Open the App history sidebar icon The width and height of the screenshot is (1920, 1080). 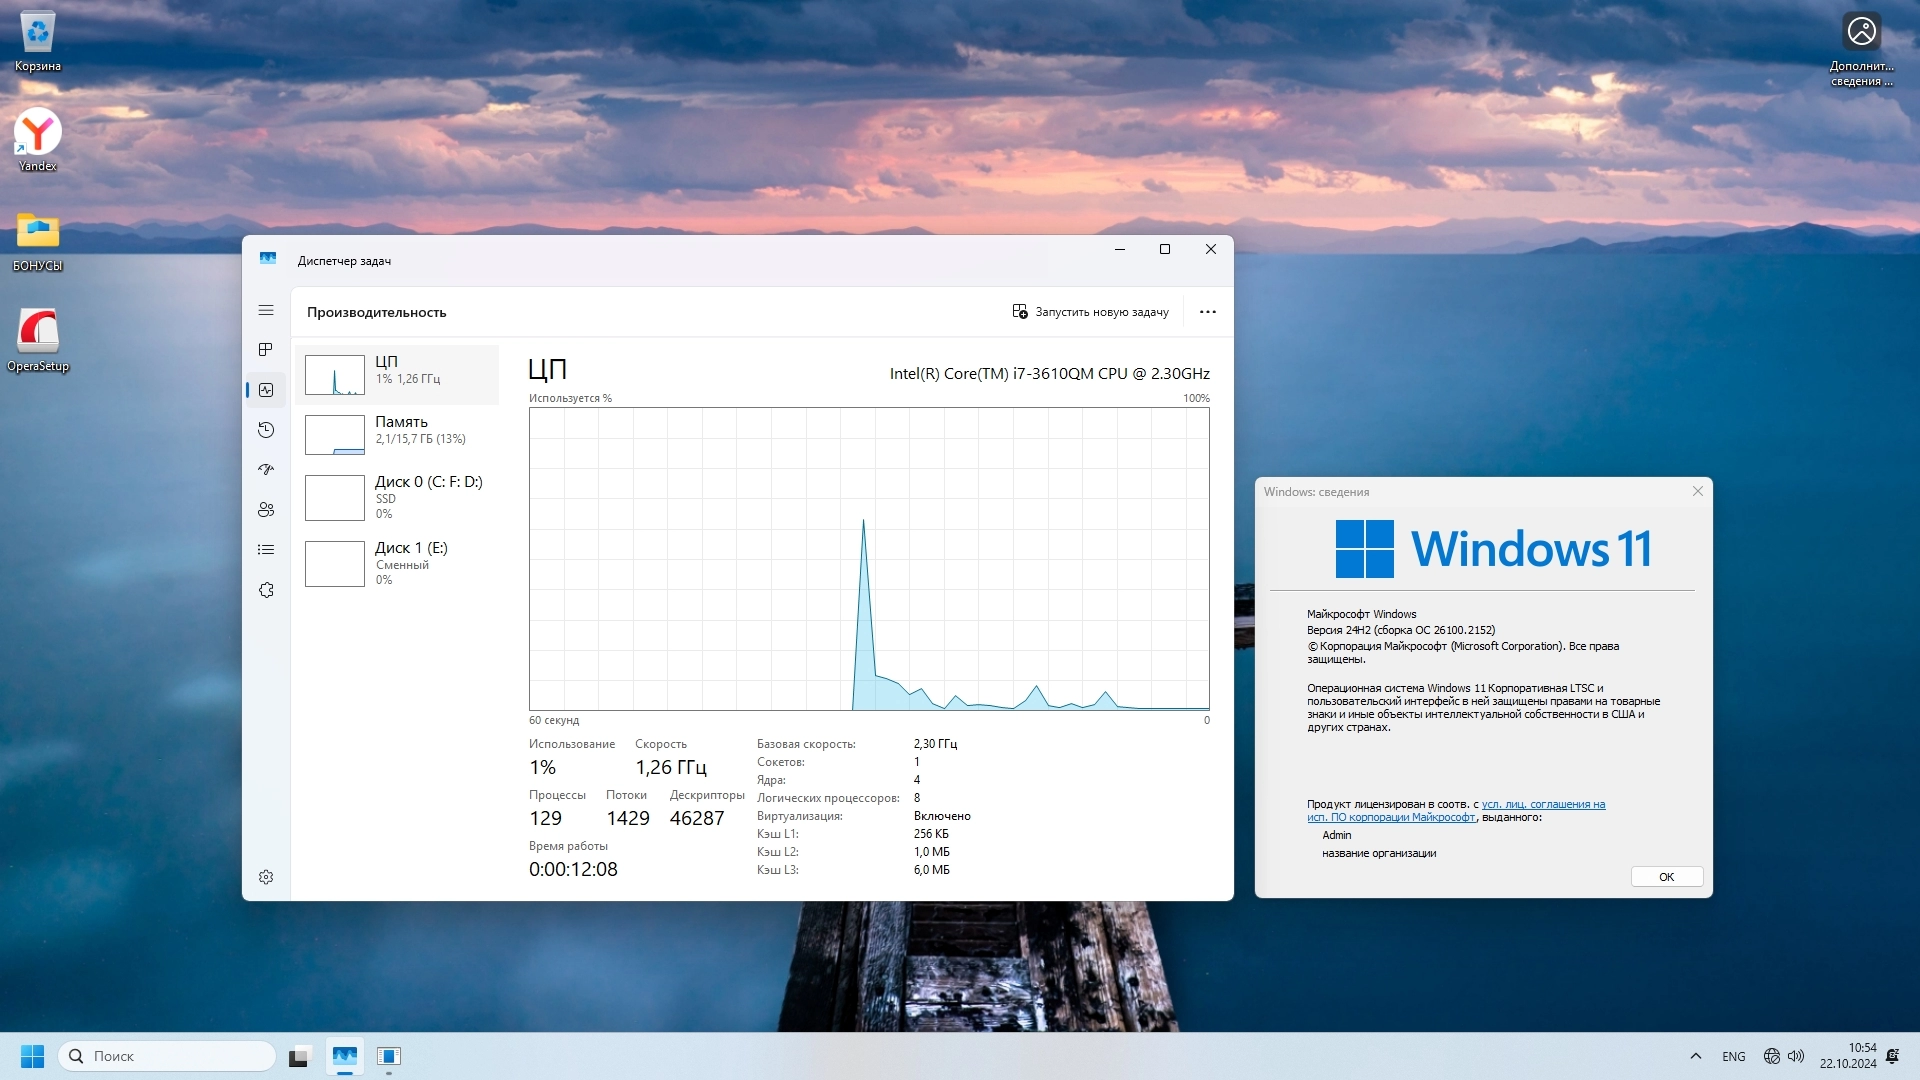click(266, 430)
